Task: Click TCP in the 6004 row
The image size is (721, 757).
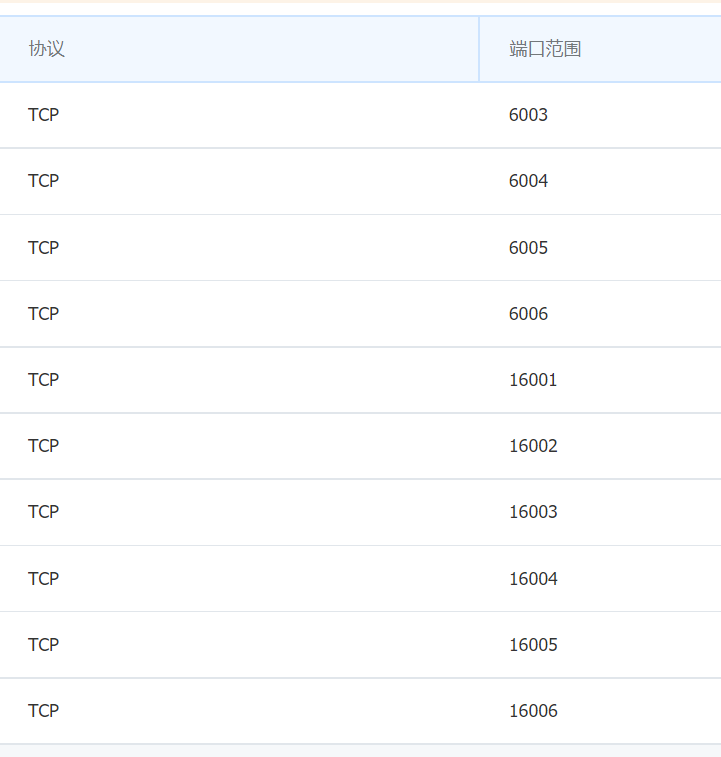Action: click(x=43, y=181)
